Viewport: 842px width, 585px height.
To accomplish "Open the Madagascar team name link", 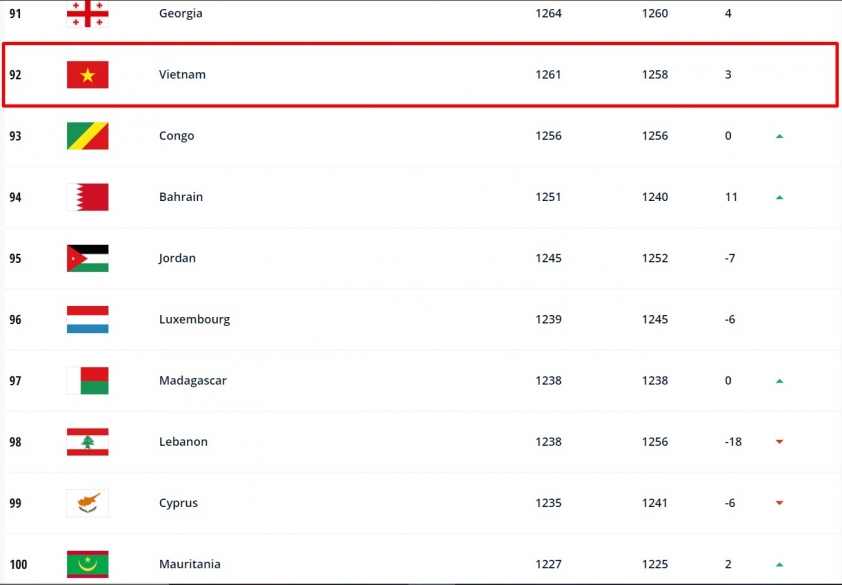I will click(193, 381).
